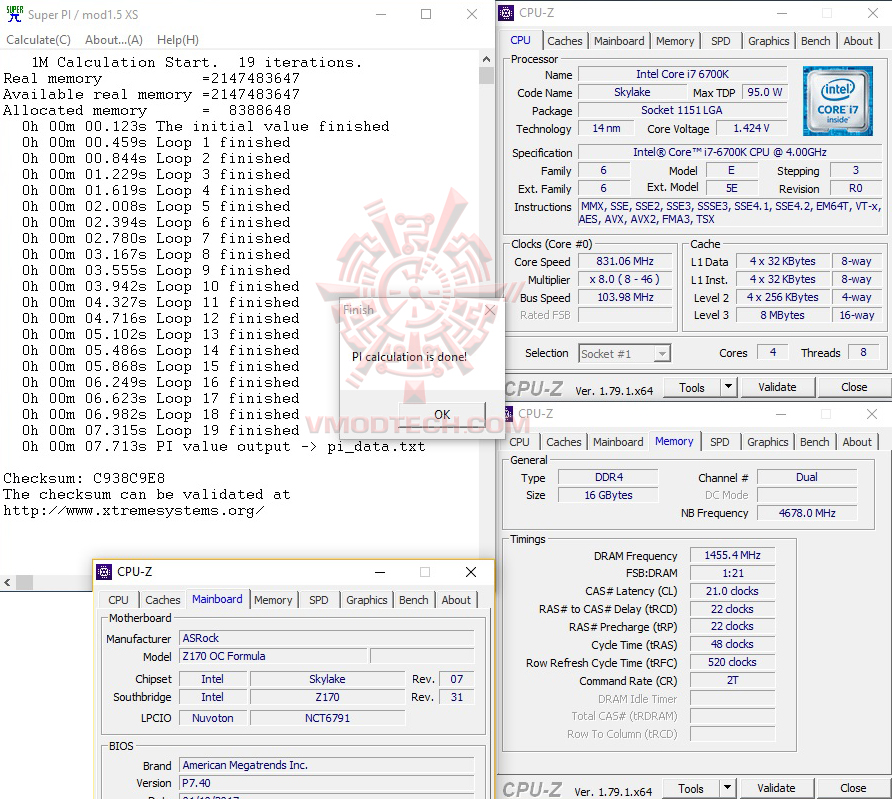
Task: Select the Caches tab in Mainboard CPU-Z window
Action: coord(163,600)
